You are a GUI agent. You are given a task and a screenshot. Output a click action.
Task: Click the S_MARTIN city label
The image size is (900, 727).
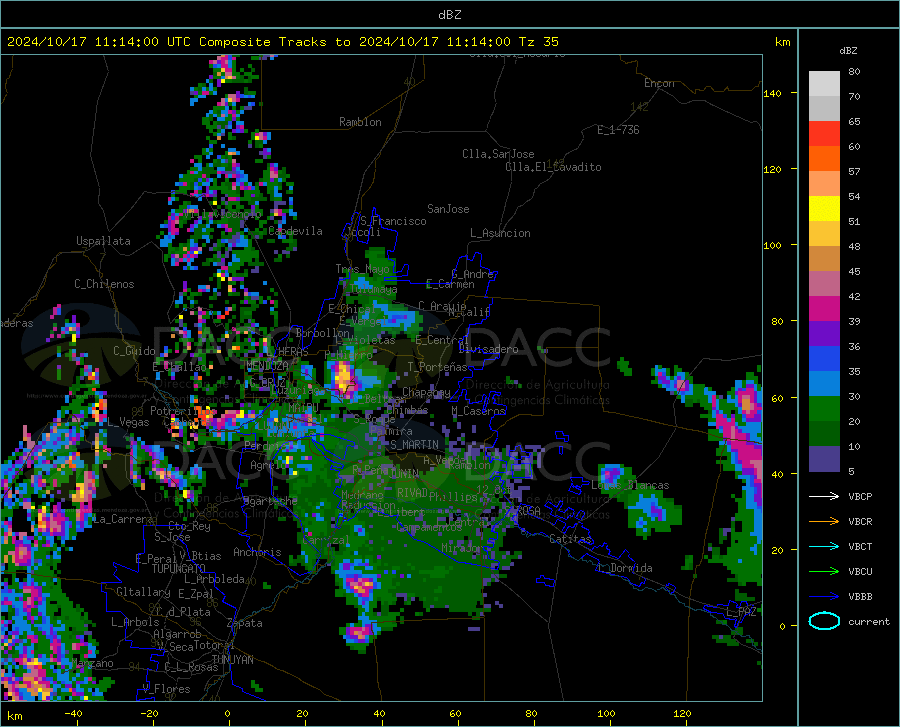[x=414, y=445]
